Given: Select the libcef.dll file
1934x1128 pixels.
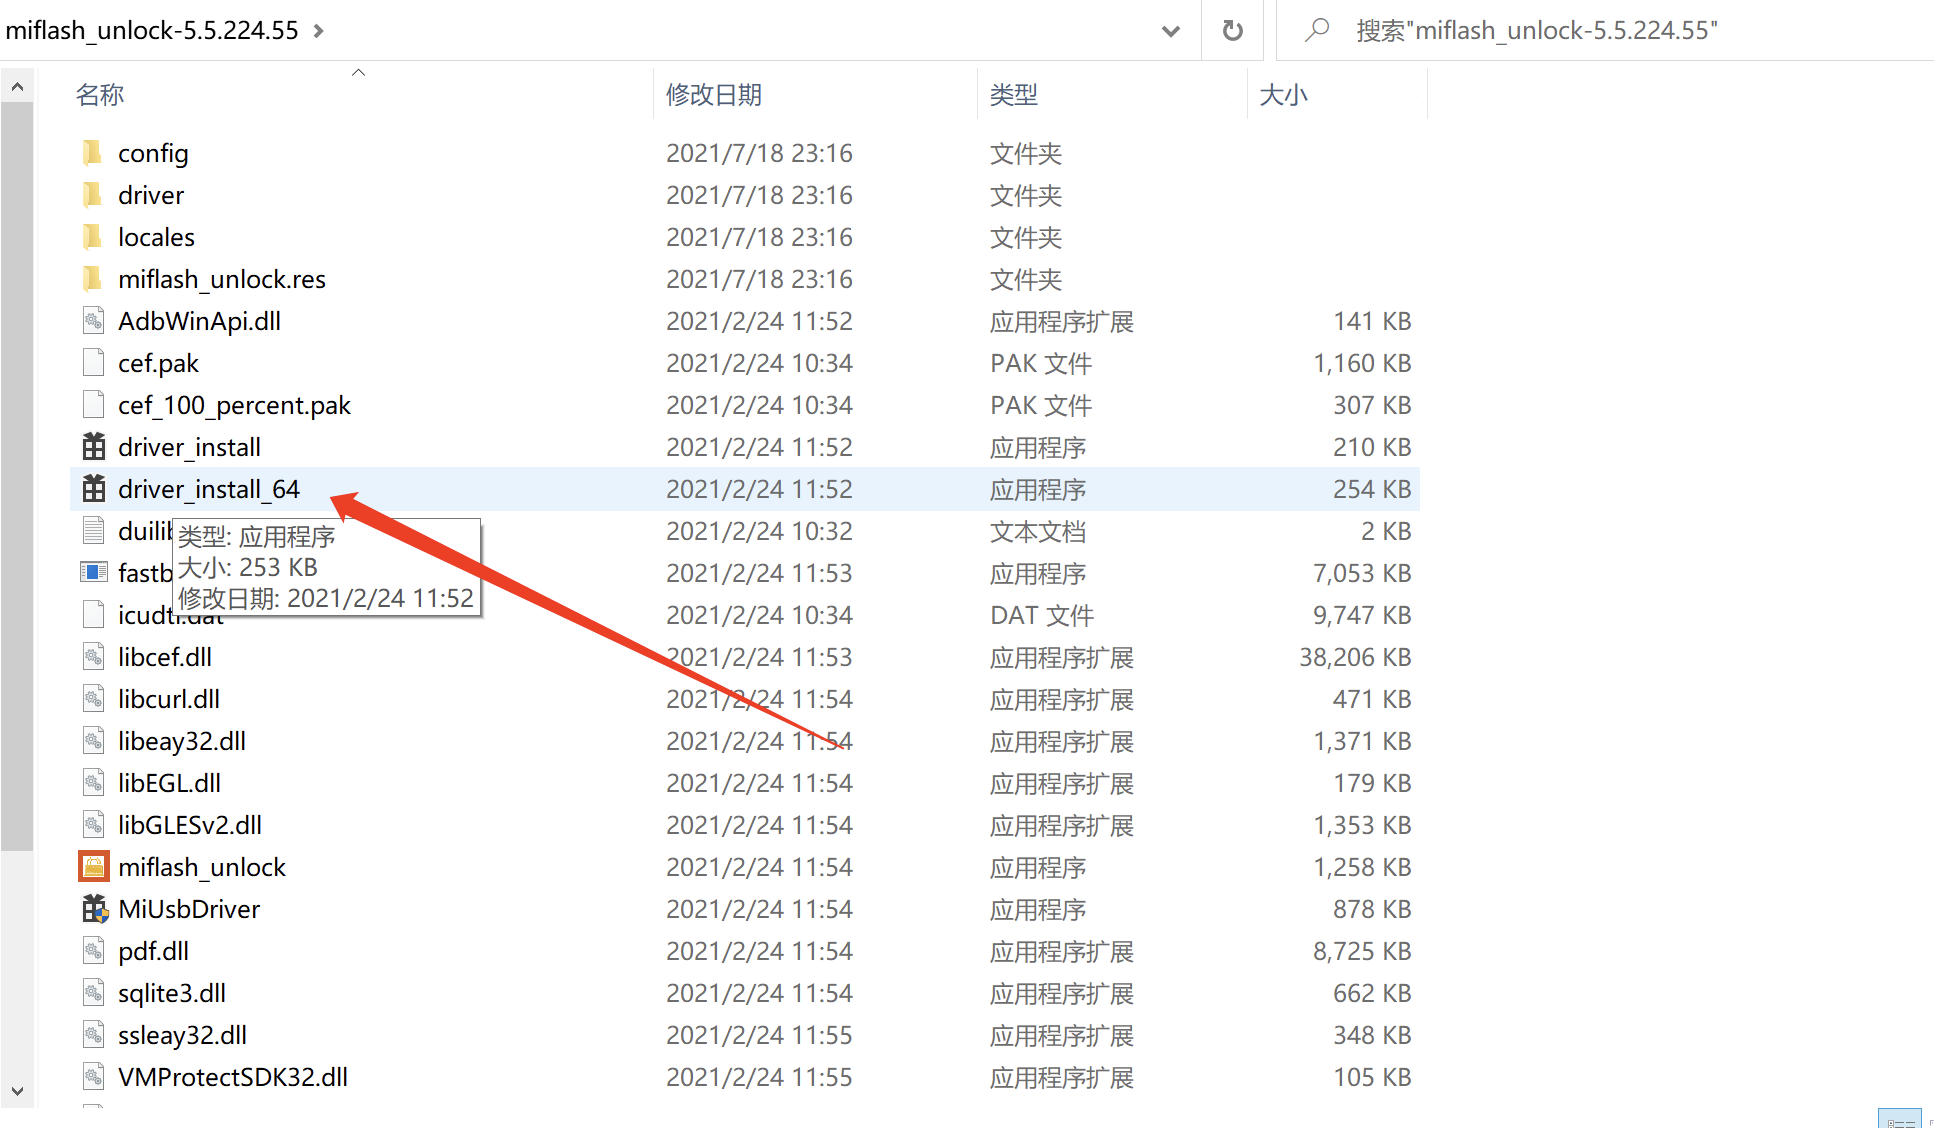Looking at the screenshot, I should click(x=164, y=657).
